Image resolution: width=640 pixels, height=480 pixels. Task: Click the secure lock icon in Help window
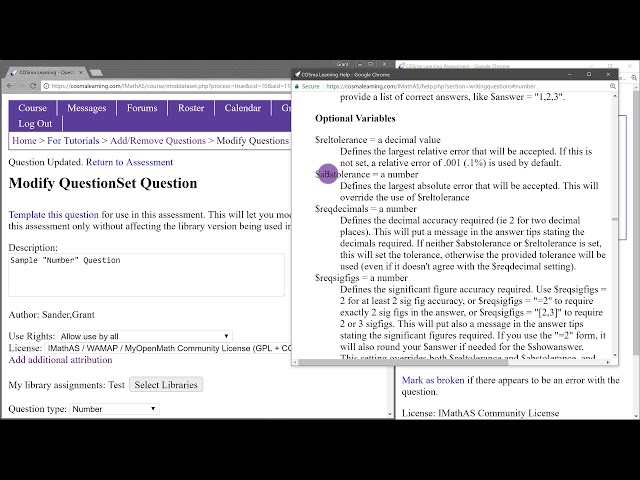pos(297,86)
